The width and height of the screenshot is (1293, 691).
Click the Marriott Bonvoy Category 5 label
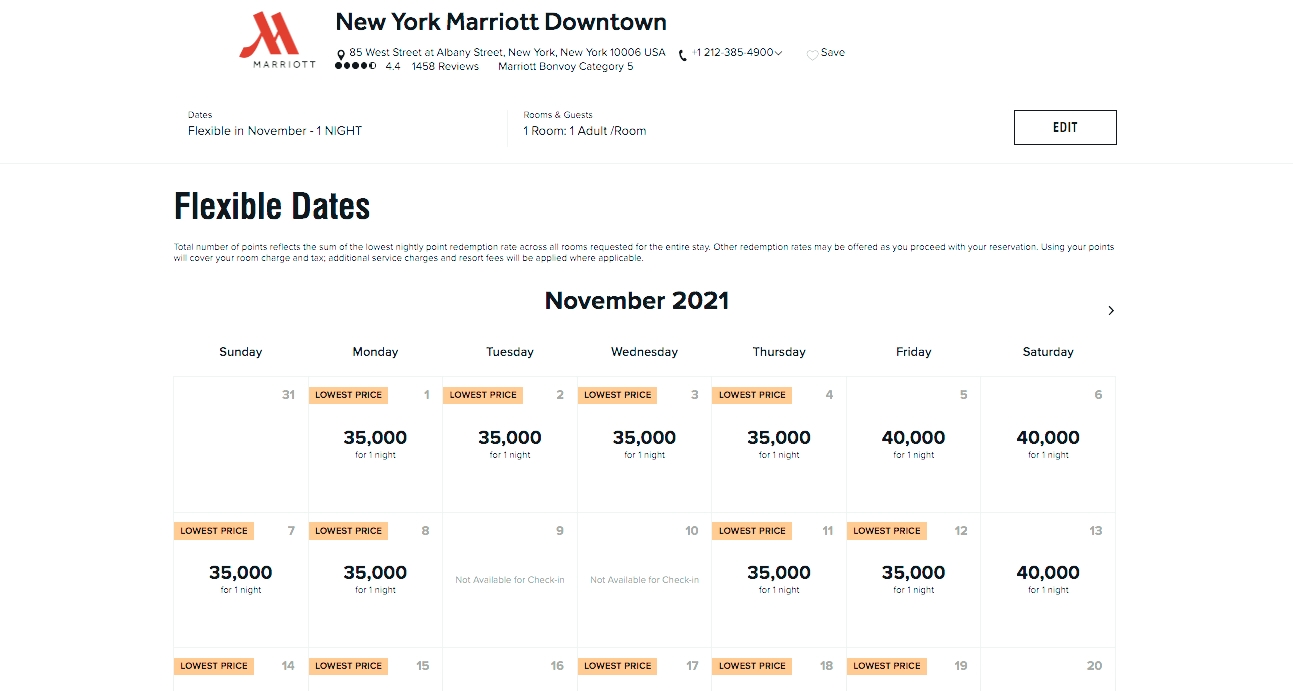click(x=566, y=67)
